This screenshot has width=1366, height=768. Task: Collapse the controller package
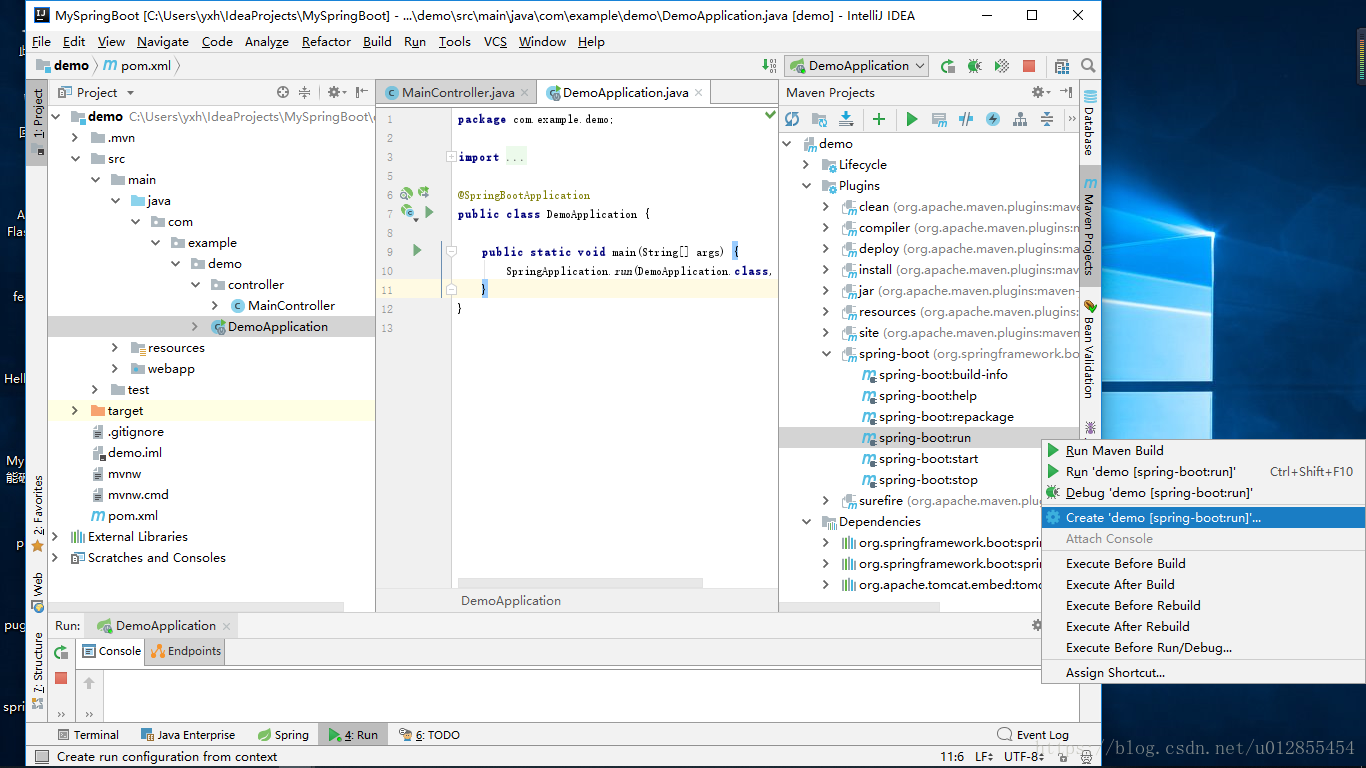point(195,285)
